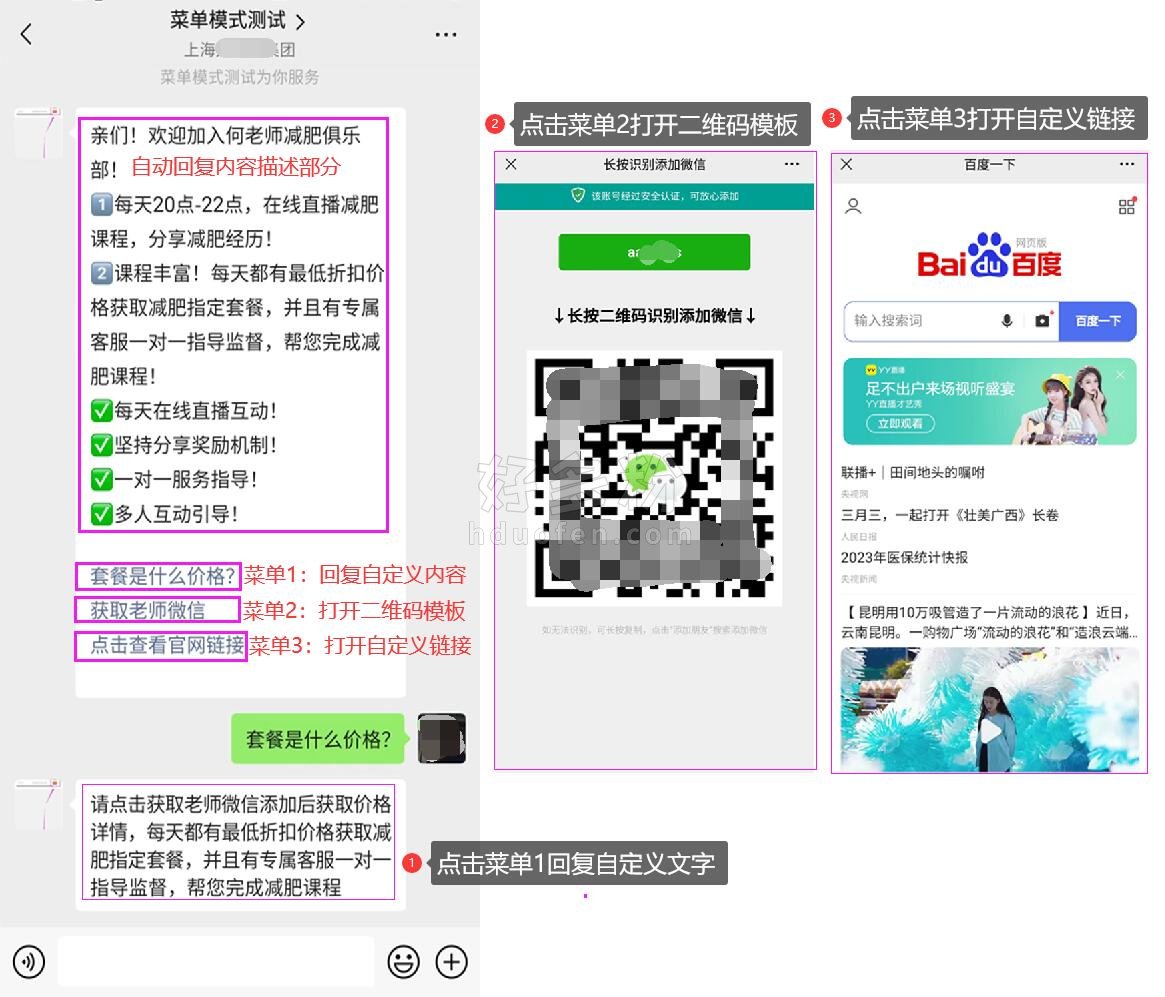Open the news 三月三，一起打开《壮美广西》长卷
The height and width of the screenshot is (997, 1165).
(x=950, y=515)
